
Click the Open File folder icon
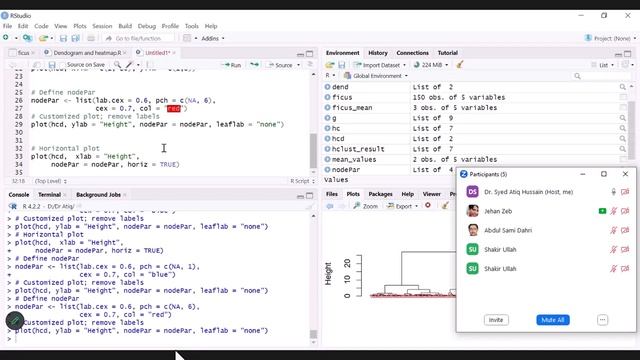(43, 38)
